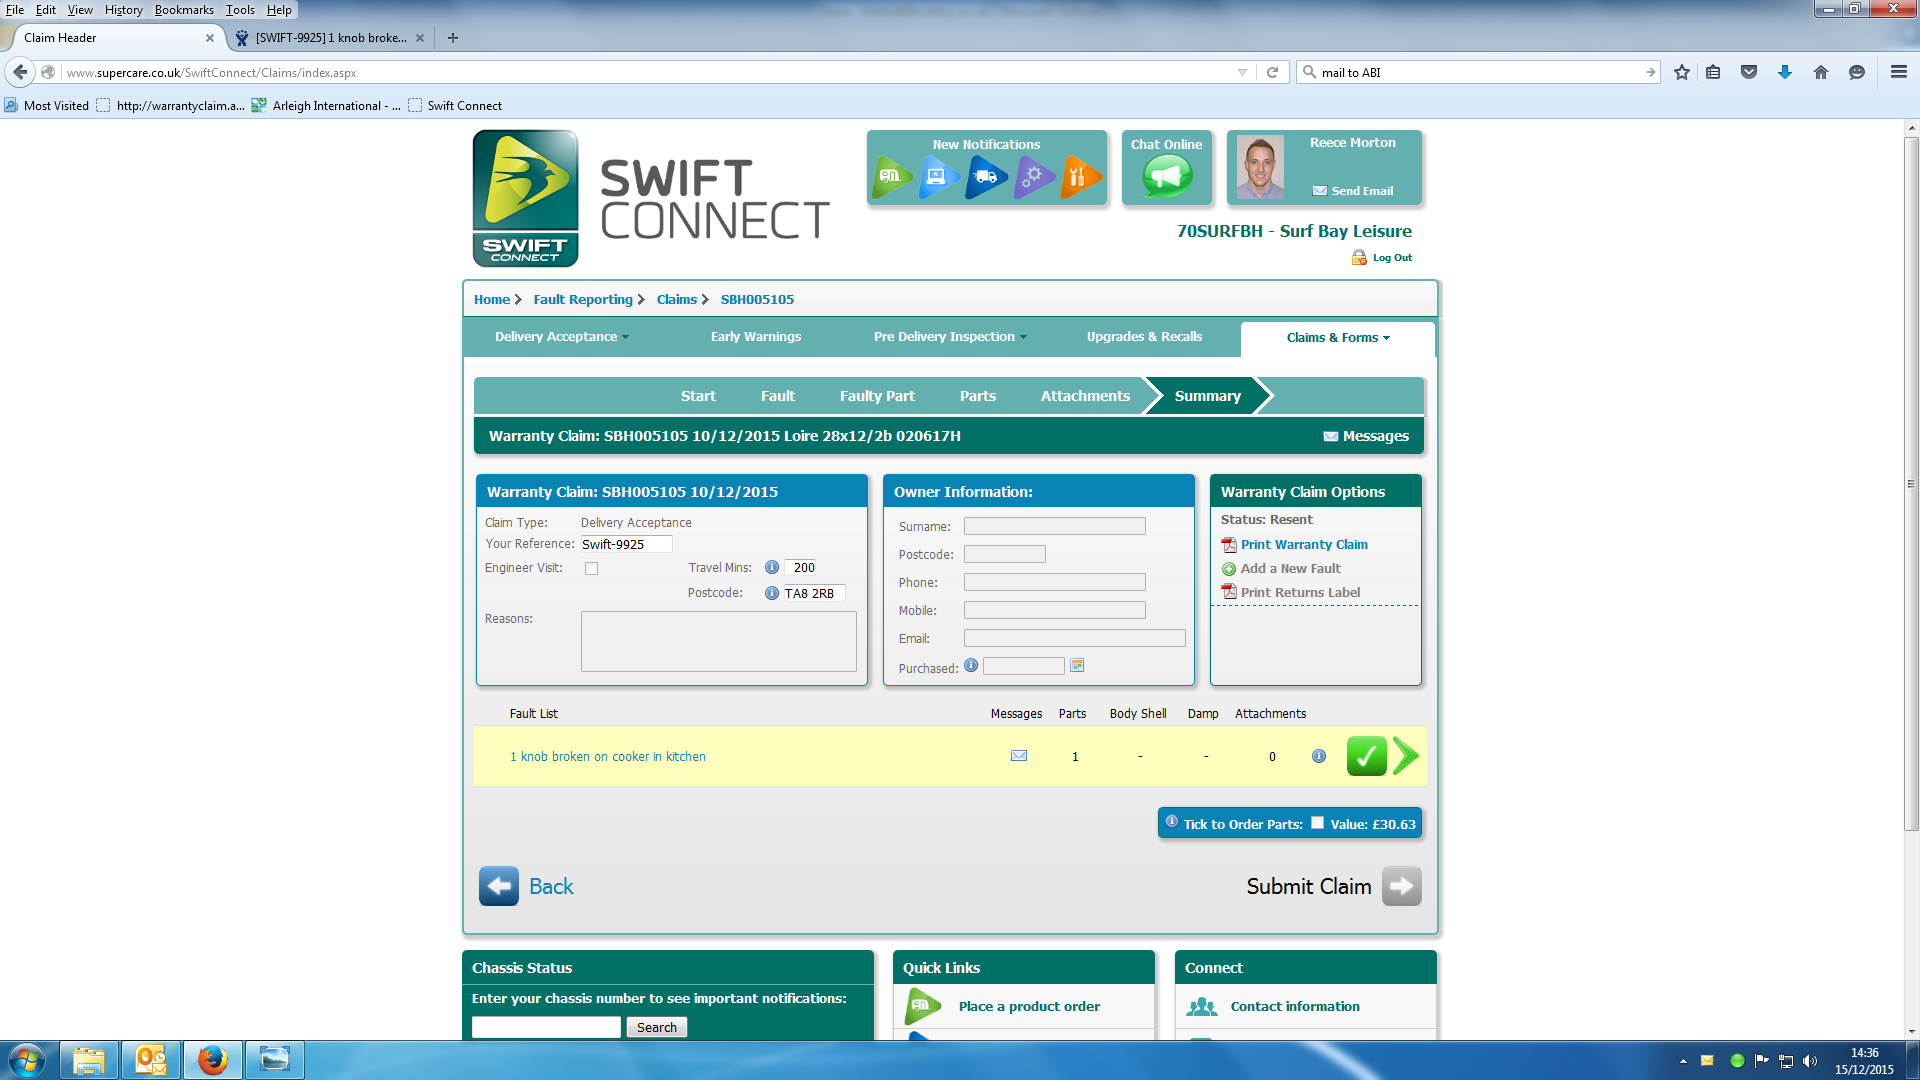Image resolution: width=1920 pixels, height=1080 pixels.
Task: Click the chassis number input field
Action: pyautogui.click(x=546, y=1027)
